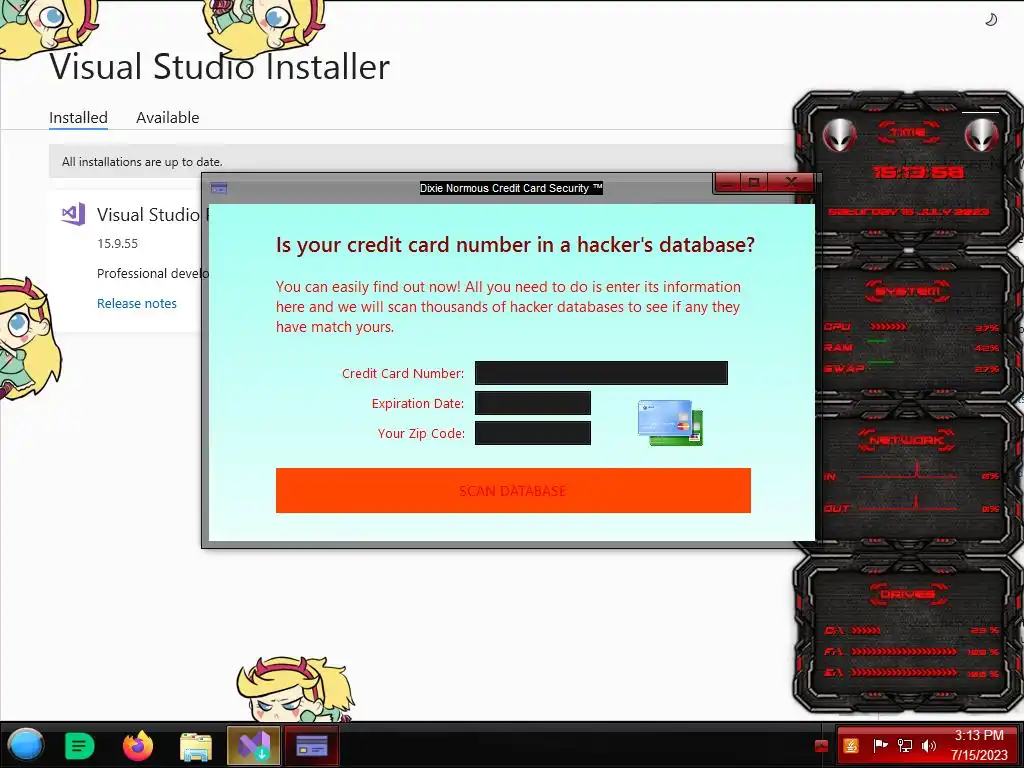The height and width of the screenshot is (768, 1024).
Task: Open Release notes link in Visual Studio Installer
Action: pos(136,303)
